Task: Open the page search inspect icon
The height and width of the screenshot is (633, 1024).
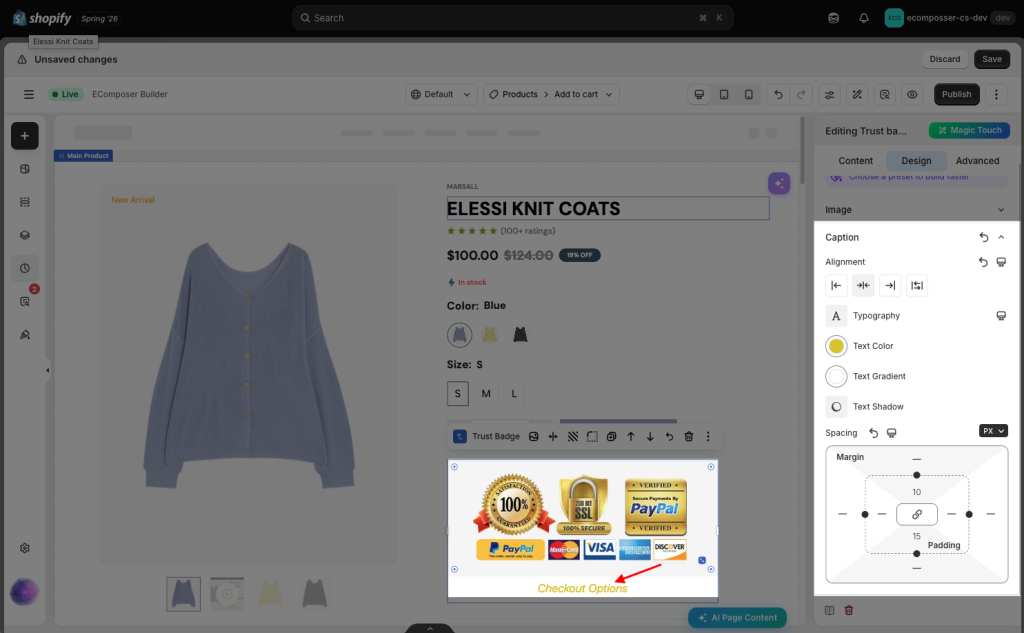Action: click(884, 94)
